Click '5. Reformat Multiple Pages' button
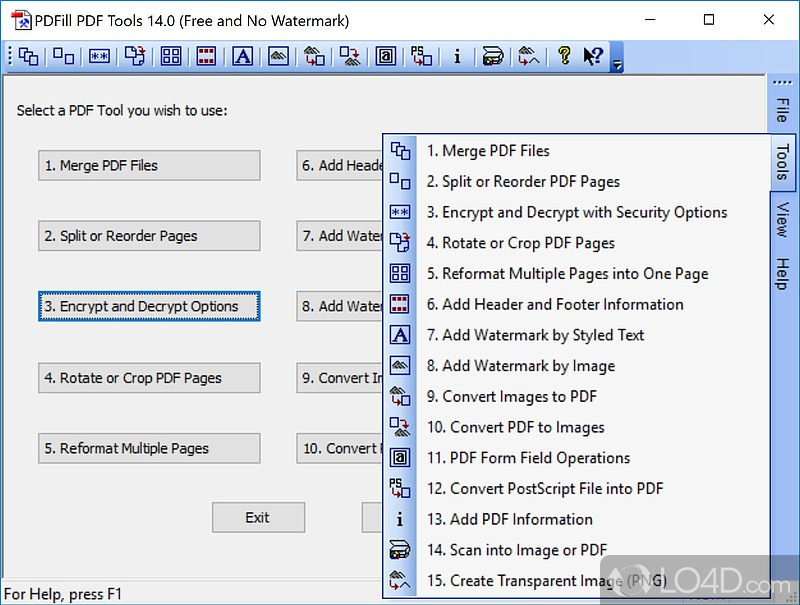Viewport: 800px width, 605px height. [149, 448]
